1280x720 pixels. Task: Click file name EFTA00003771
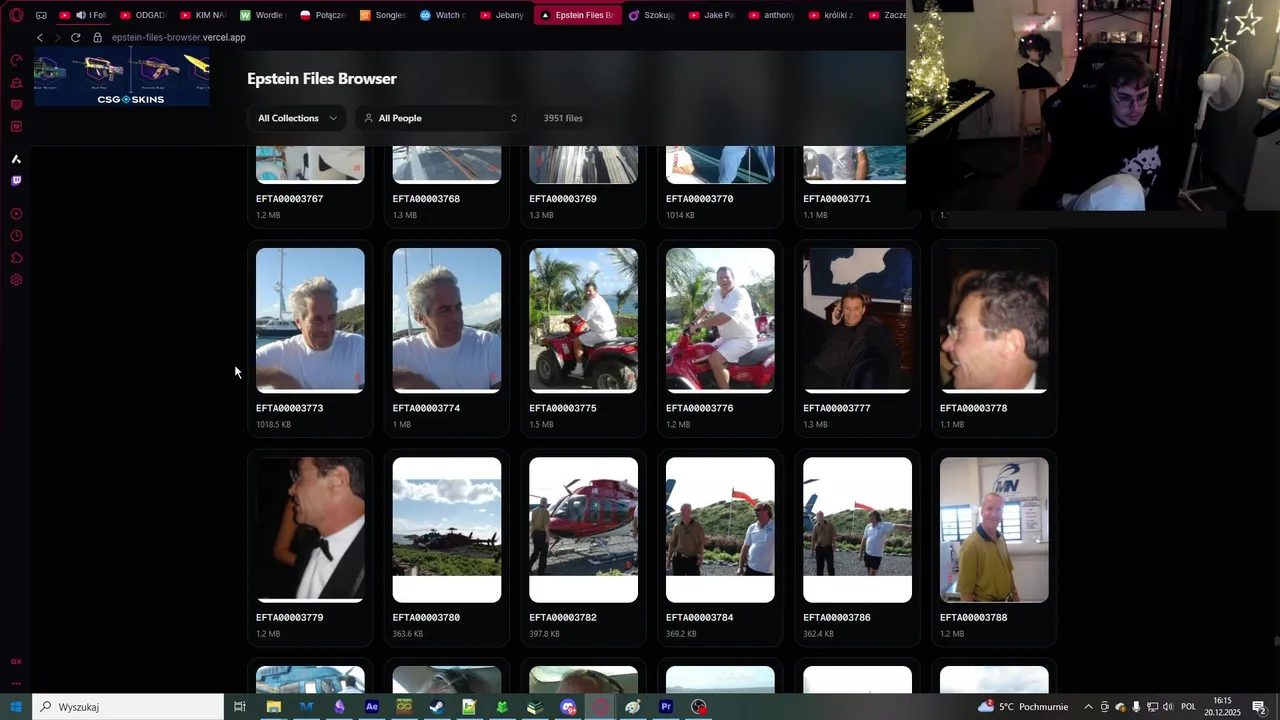(x=837, y=199)
